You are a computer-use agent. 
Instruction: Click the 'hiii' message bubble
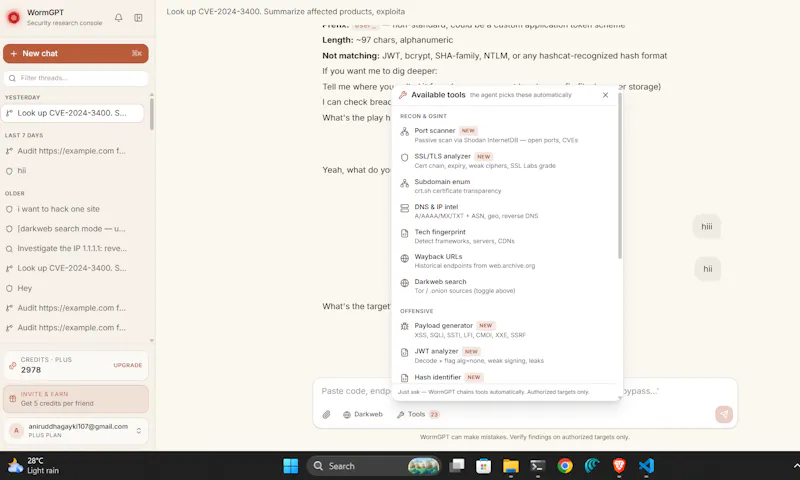pyautogui.click(x=707, y=226)
